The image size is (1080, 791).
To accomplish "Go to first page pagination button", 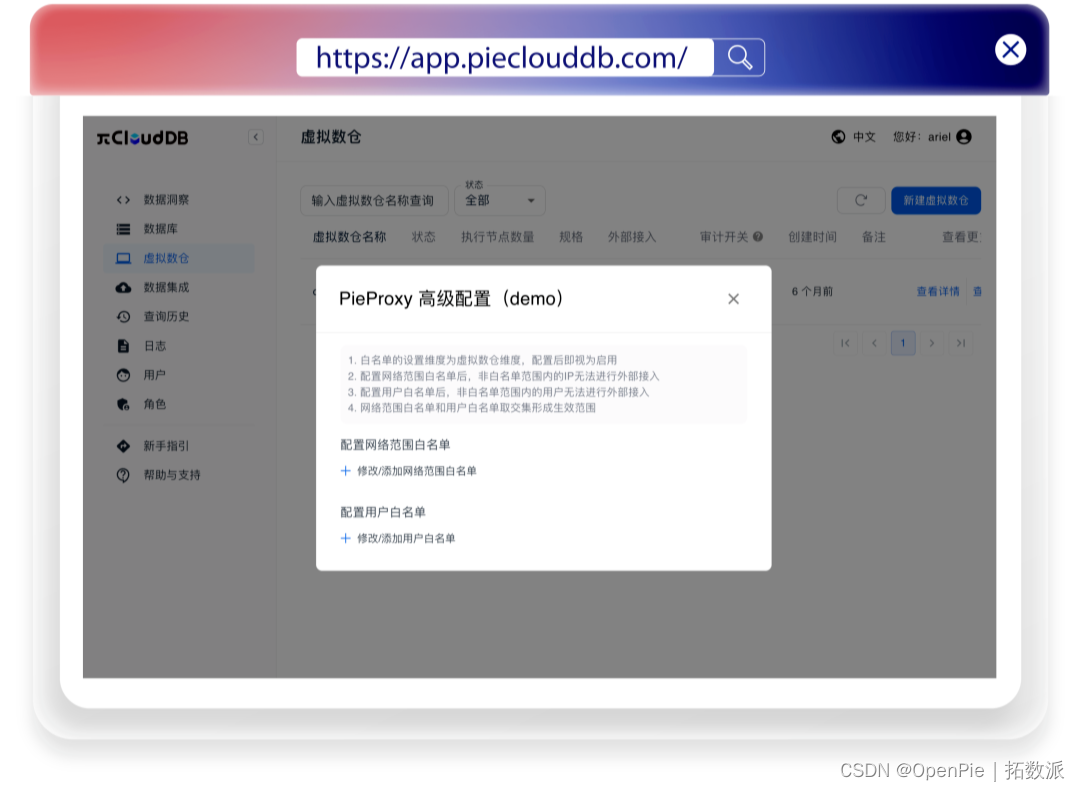I will (x=845, y=343).
